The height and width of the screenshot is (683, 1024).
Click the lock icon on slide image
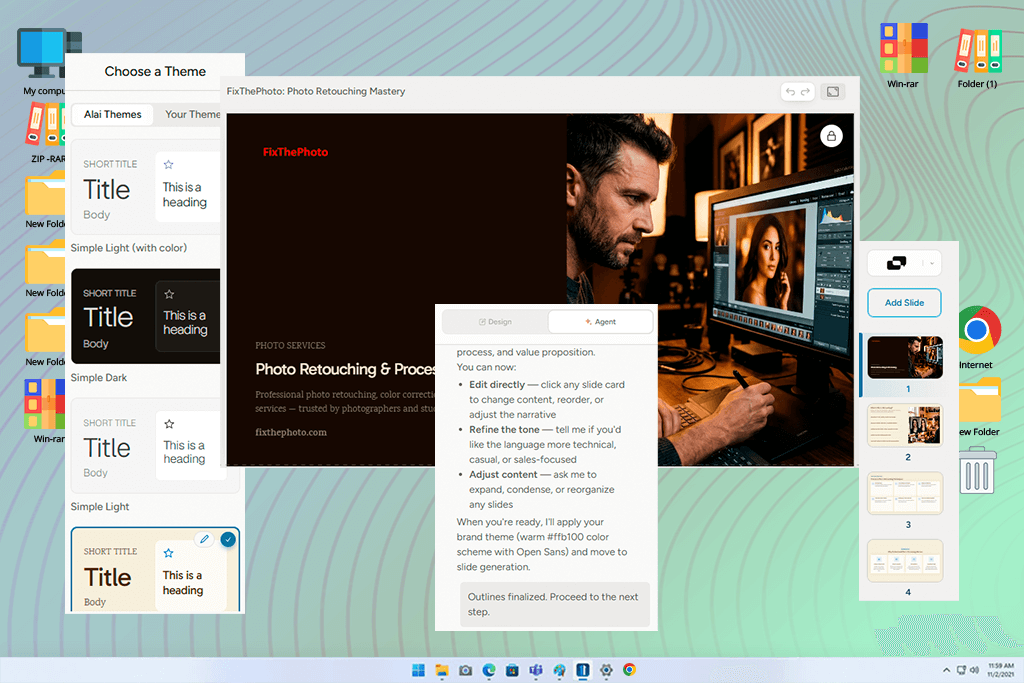pos(831,136)
